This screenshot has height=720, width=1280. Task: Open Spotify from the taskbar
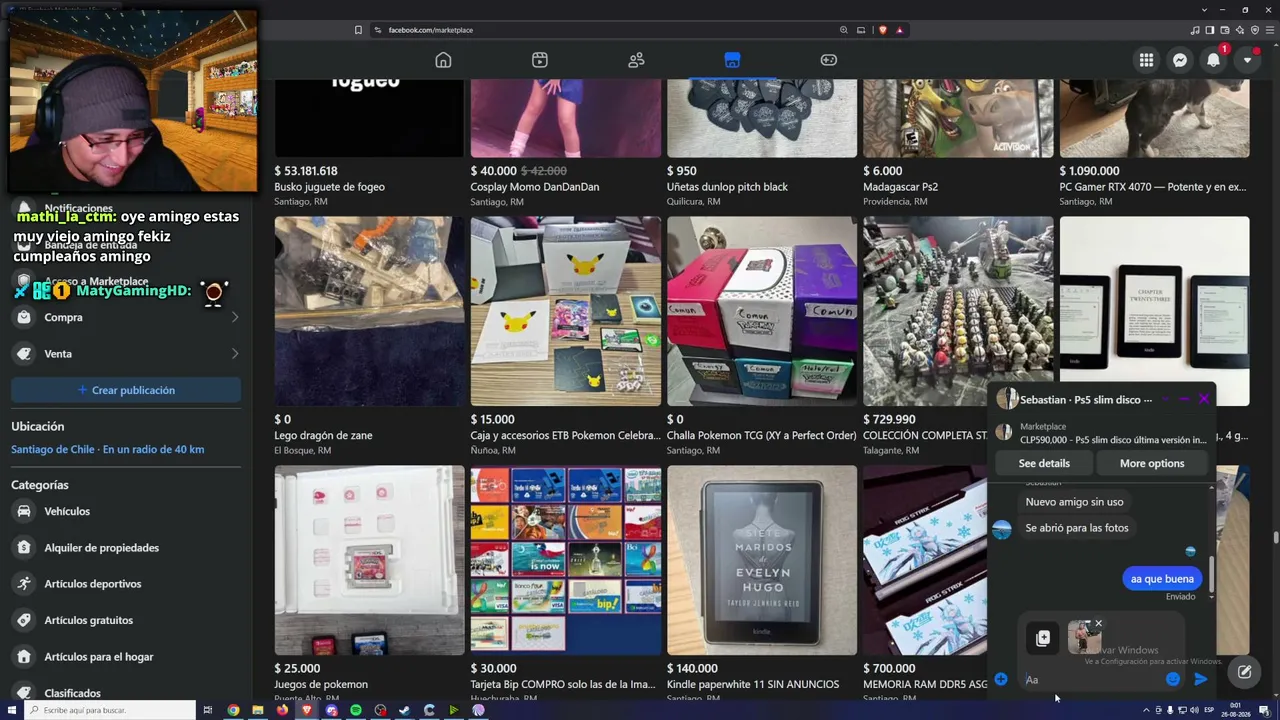356,710
